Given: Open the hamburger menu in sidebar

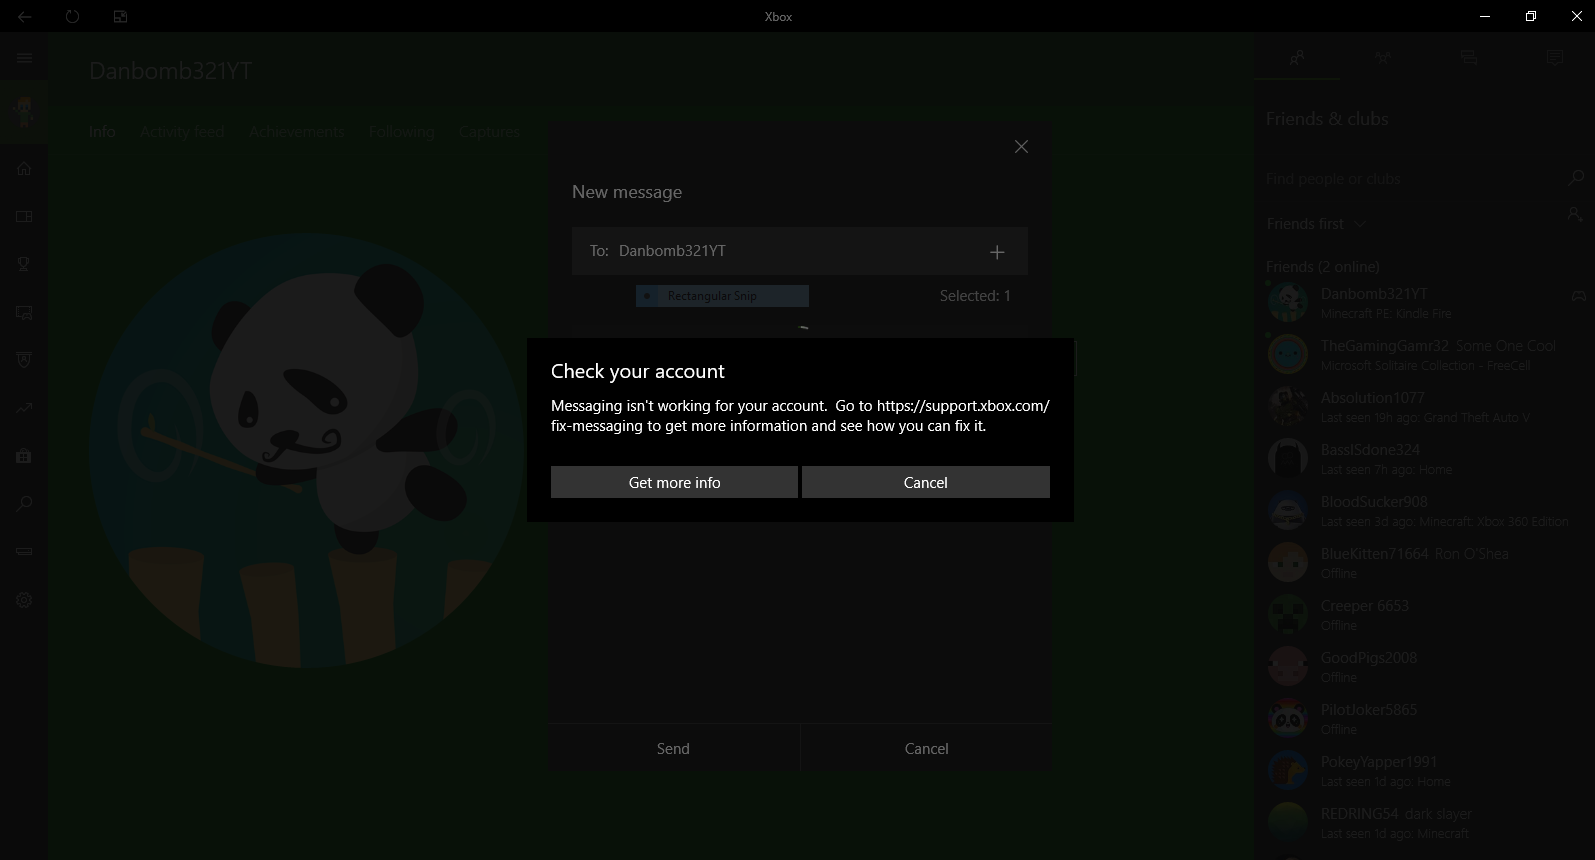Looking at the screenshot, I should click(24, 58).
